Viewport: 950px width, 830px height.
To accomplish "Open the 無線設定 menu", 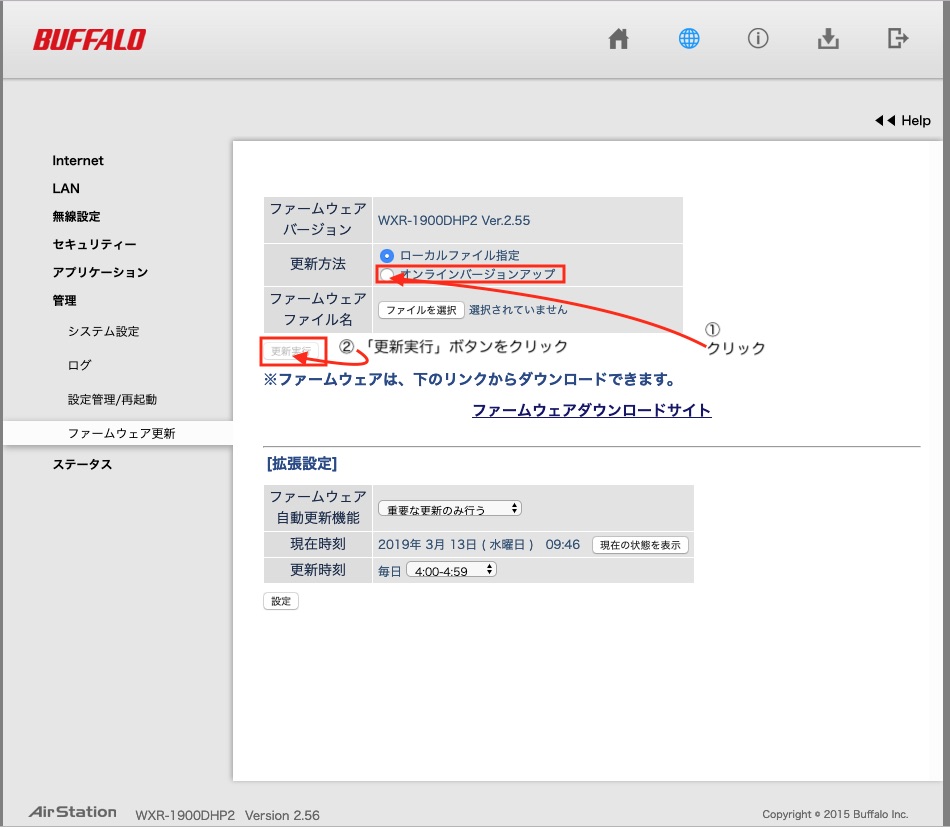I will pyautogui.click(x=76, y=216).
